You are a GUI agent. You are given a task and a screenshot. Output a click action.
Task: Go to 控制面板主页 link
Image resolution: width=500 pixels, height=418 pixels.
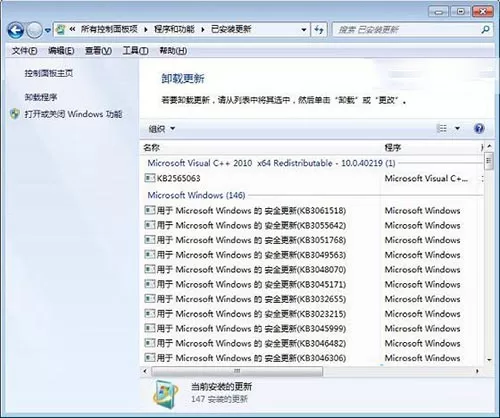(x=49, y=73)
